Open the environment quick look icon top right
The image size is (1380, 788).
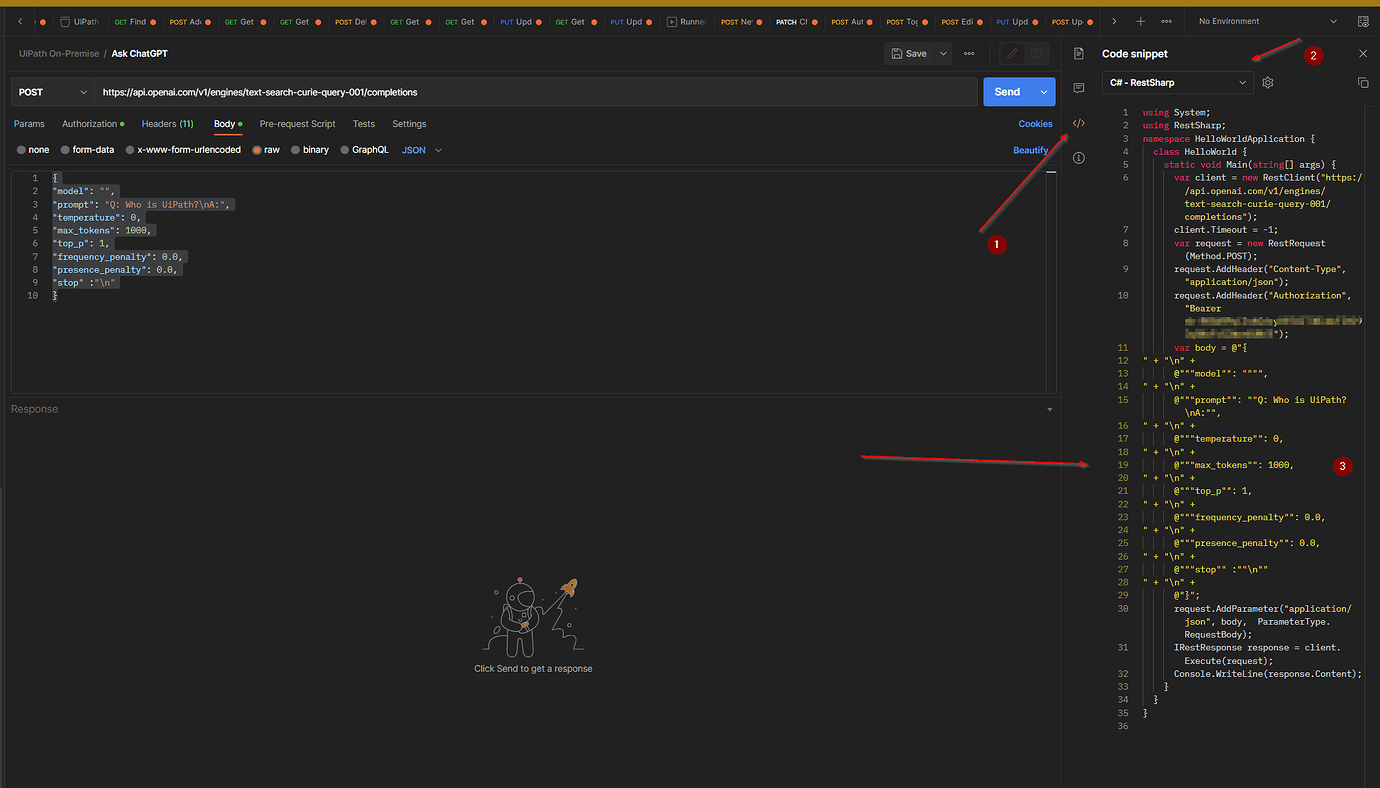pyautogui.click(x=1363, y=20)
